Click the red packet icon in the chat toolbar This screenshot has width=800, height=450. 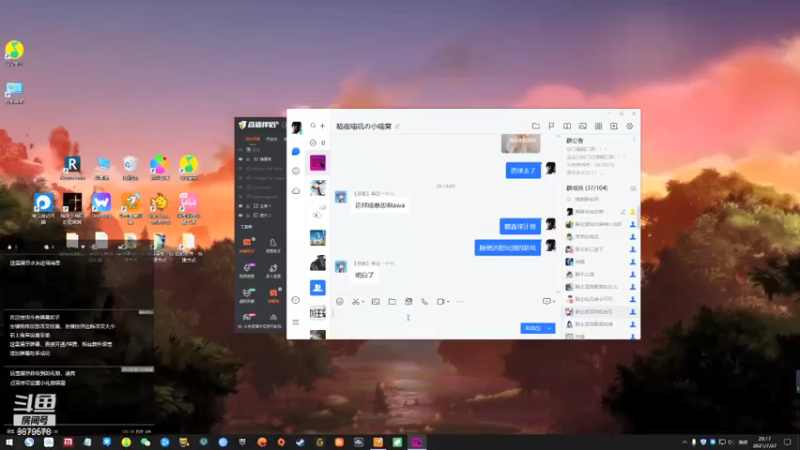[x=408, y=302]
